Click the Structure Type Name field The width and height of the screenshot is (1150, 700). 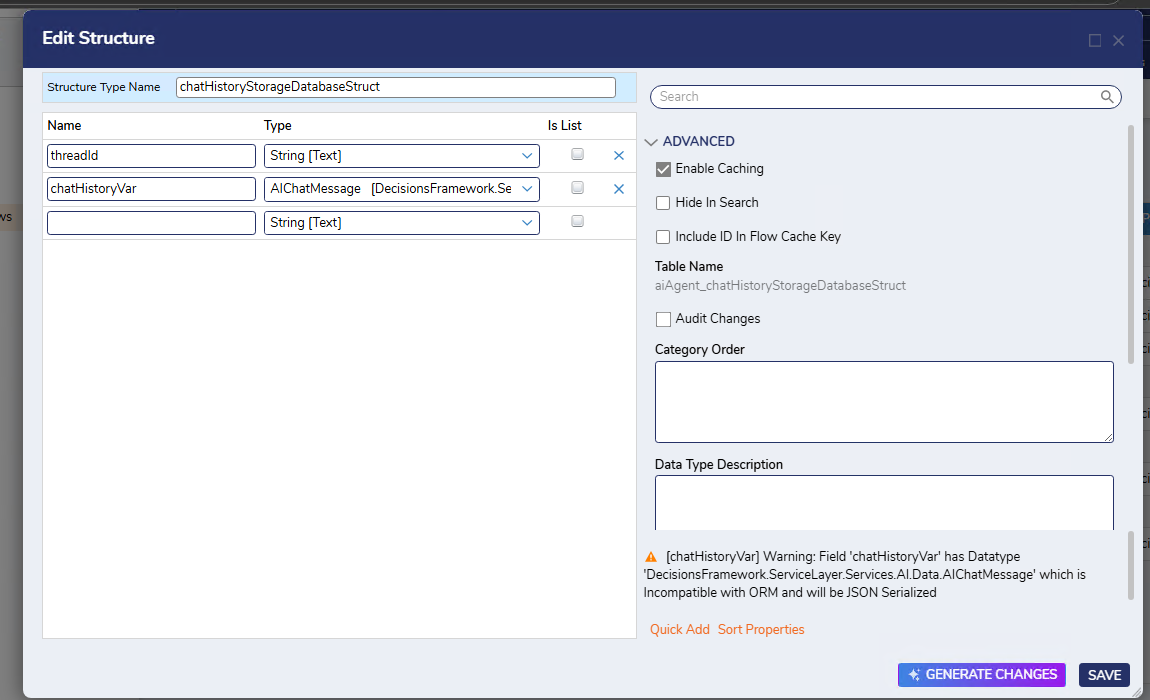pos(395,87)
